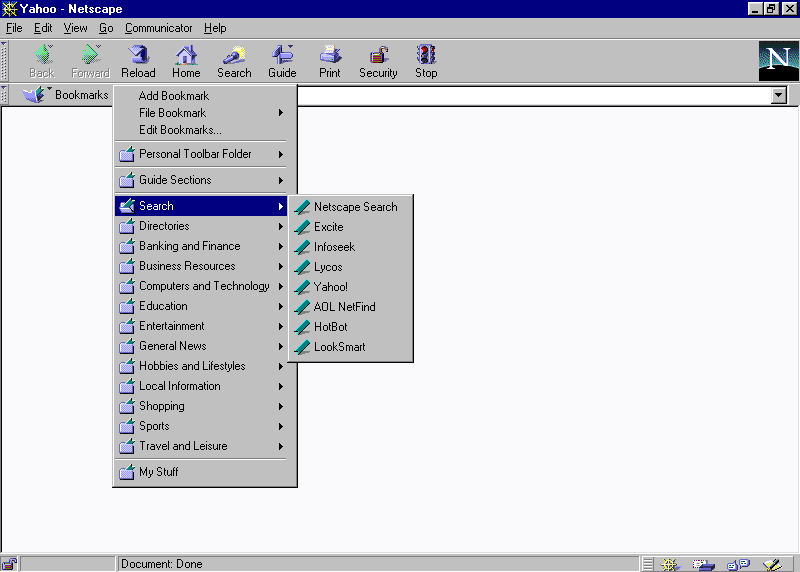The height and width of the screenshot is (572, 800).
Task: Open the Go menu
Action: coord(106,28)
